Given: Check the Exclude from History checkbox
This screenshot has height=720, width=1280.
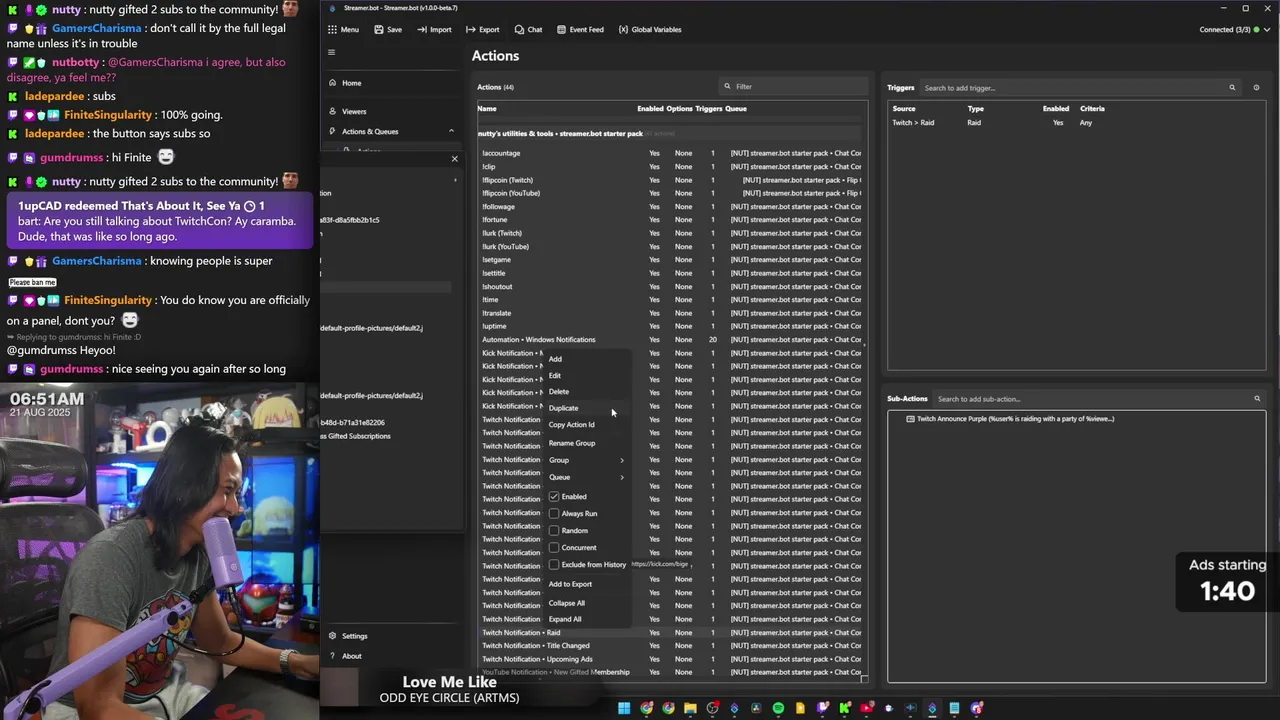Looking at the screenshot, I should click(x=554, y=565).
